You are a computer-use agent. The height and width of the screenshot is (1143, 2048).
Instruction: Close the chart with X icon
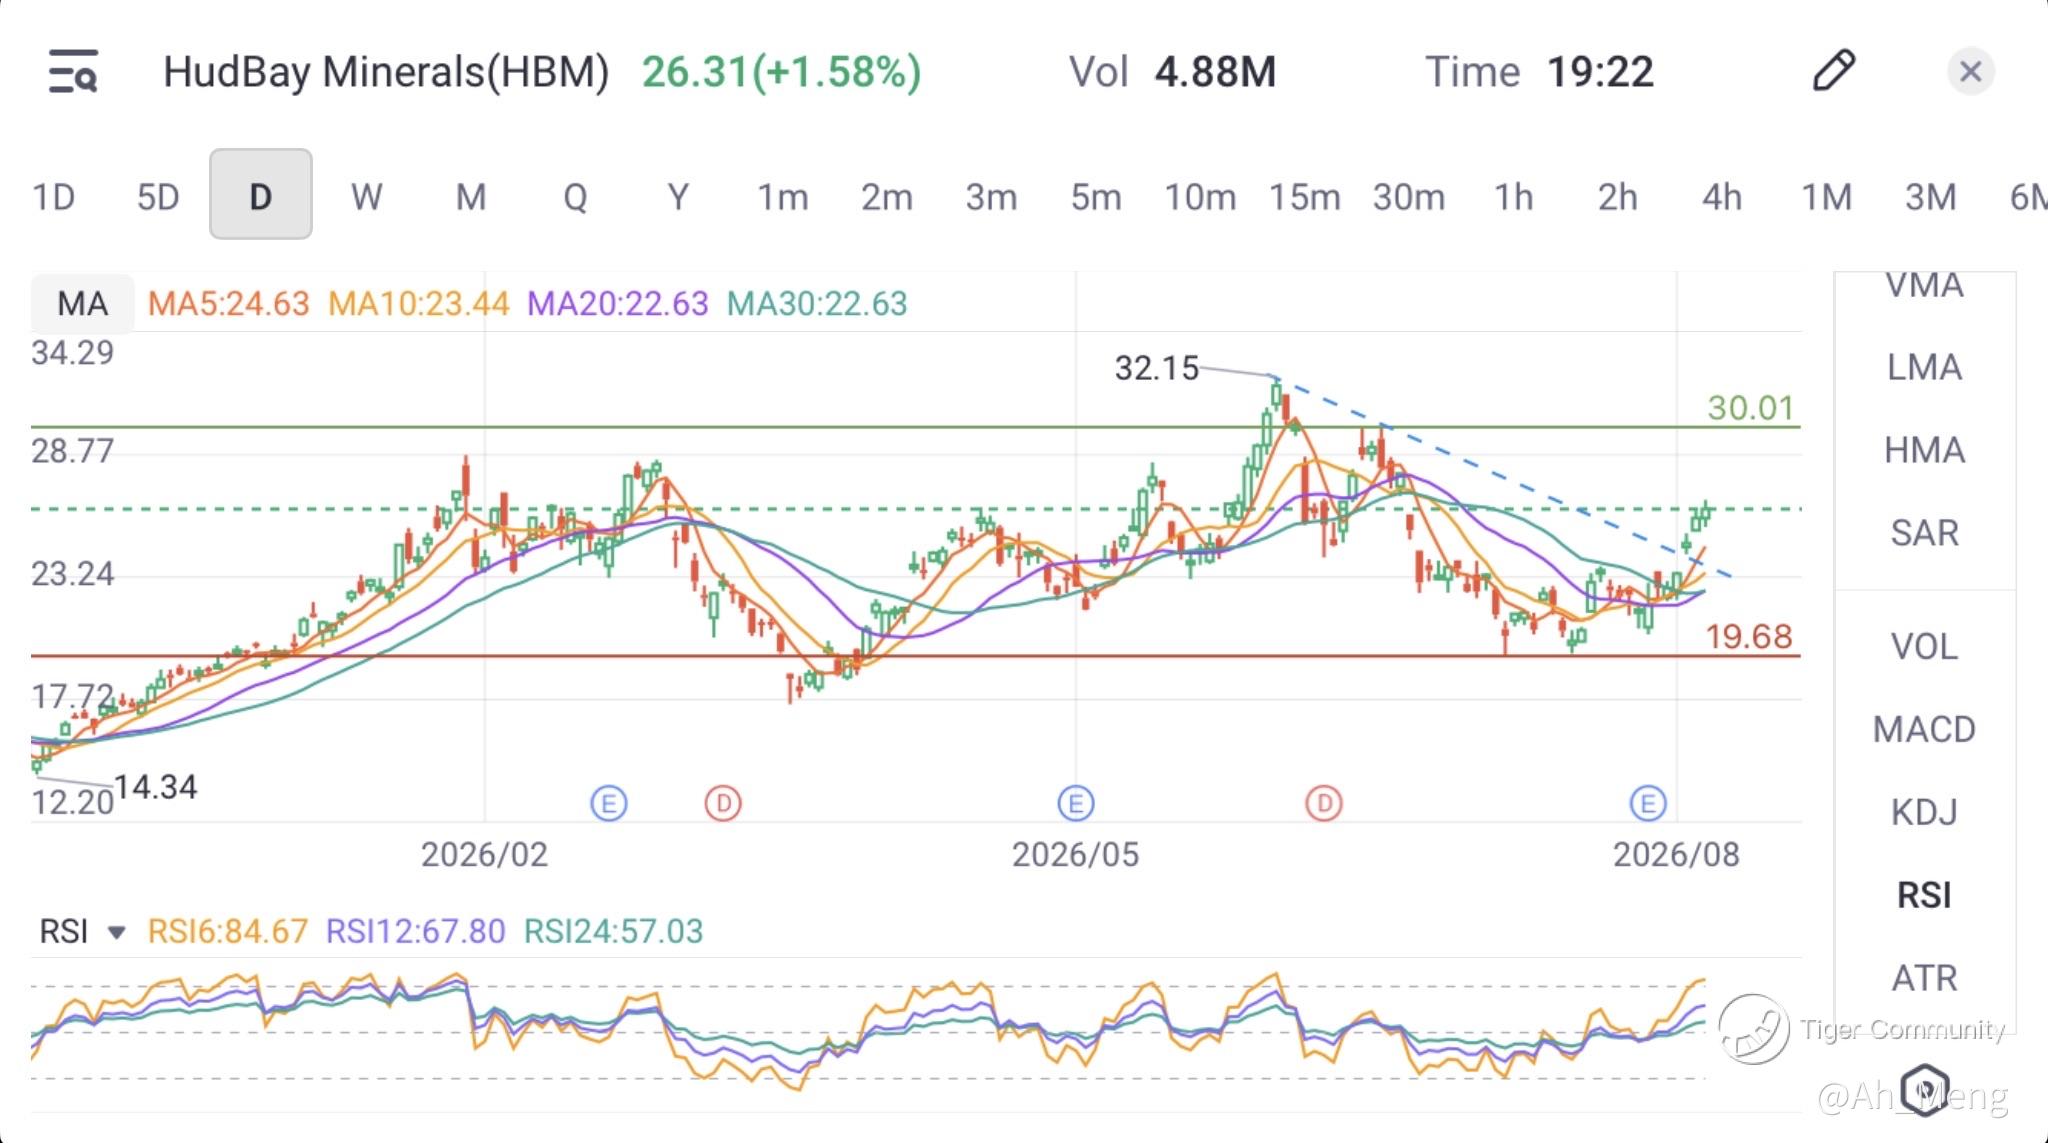1970,72
